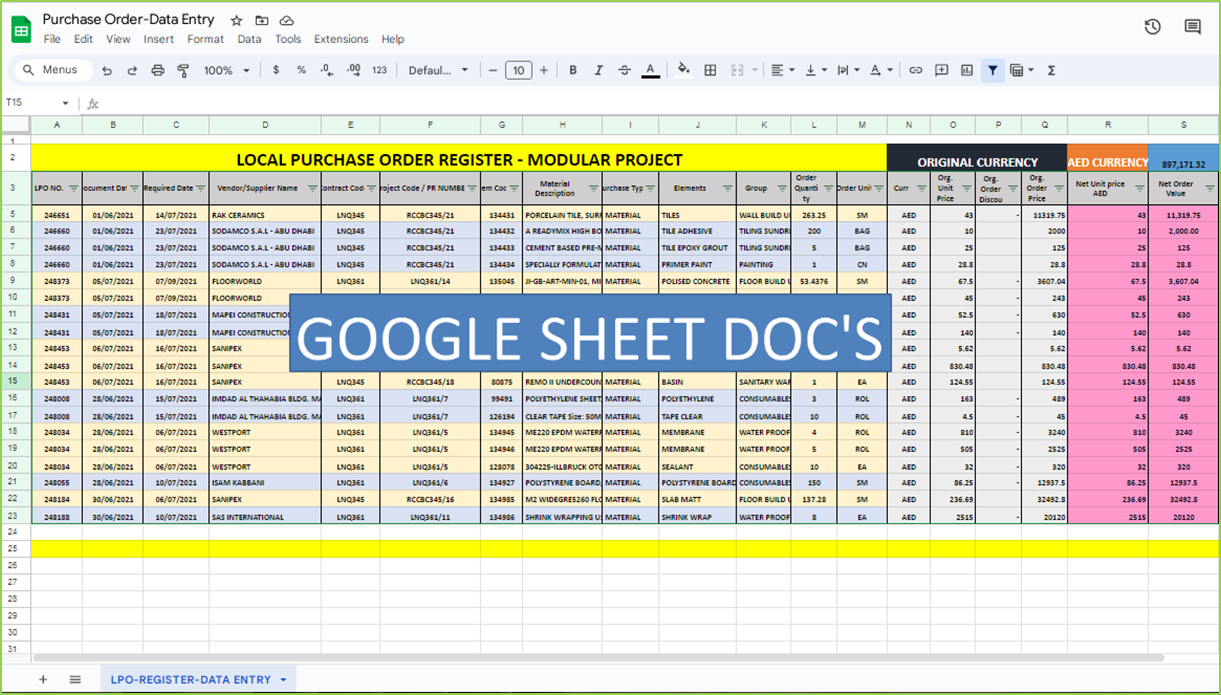Image resolution: width=1221 pixels, height=695 pixels.
Task: Insert chart via toolbar icon
Action: [967, 70]
